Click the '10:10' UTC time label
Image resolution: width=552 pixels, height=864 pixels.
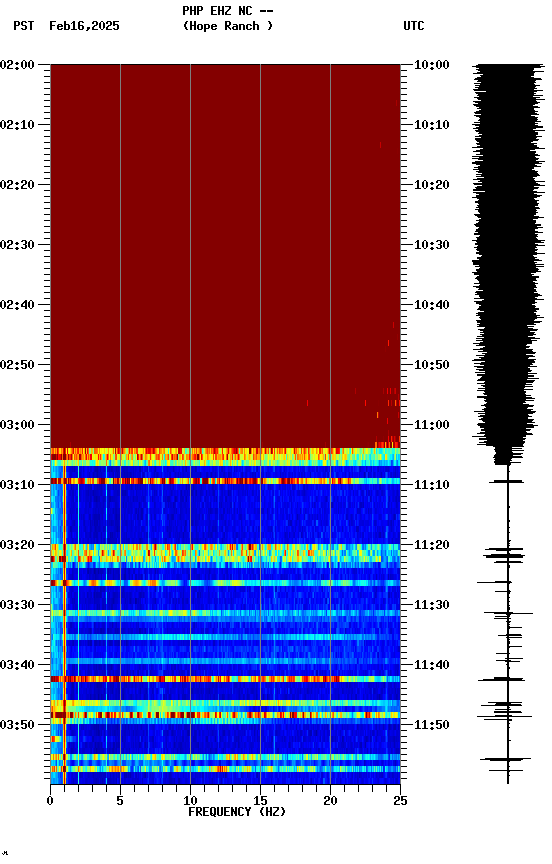(432, 125)
